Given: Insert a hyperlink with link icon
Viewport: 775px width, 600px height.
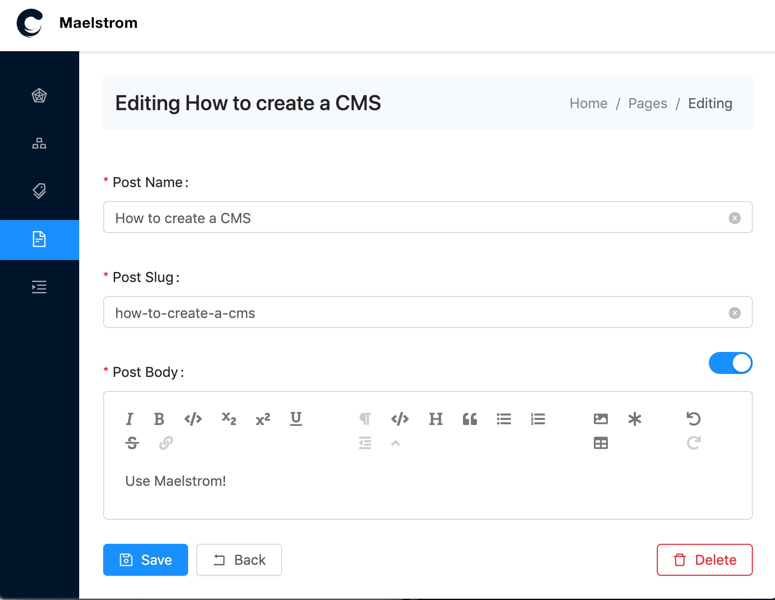Looking at the screenshot, I should coord(166,443).
